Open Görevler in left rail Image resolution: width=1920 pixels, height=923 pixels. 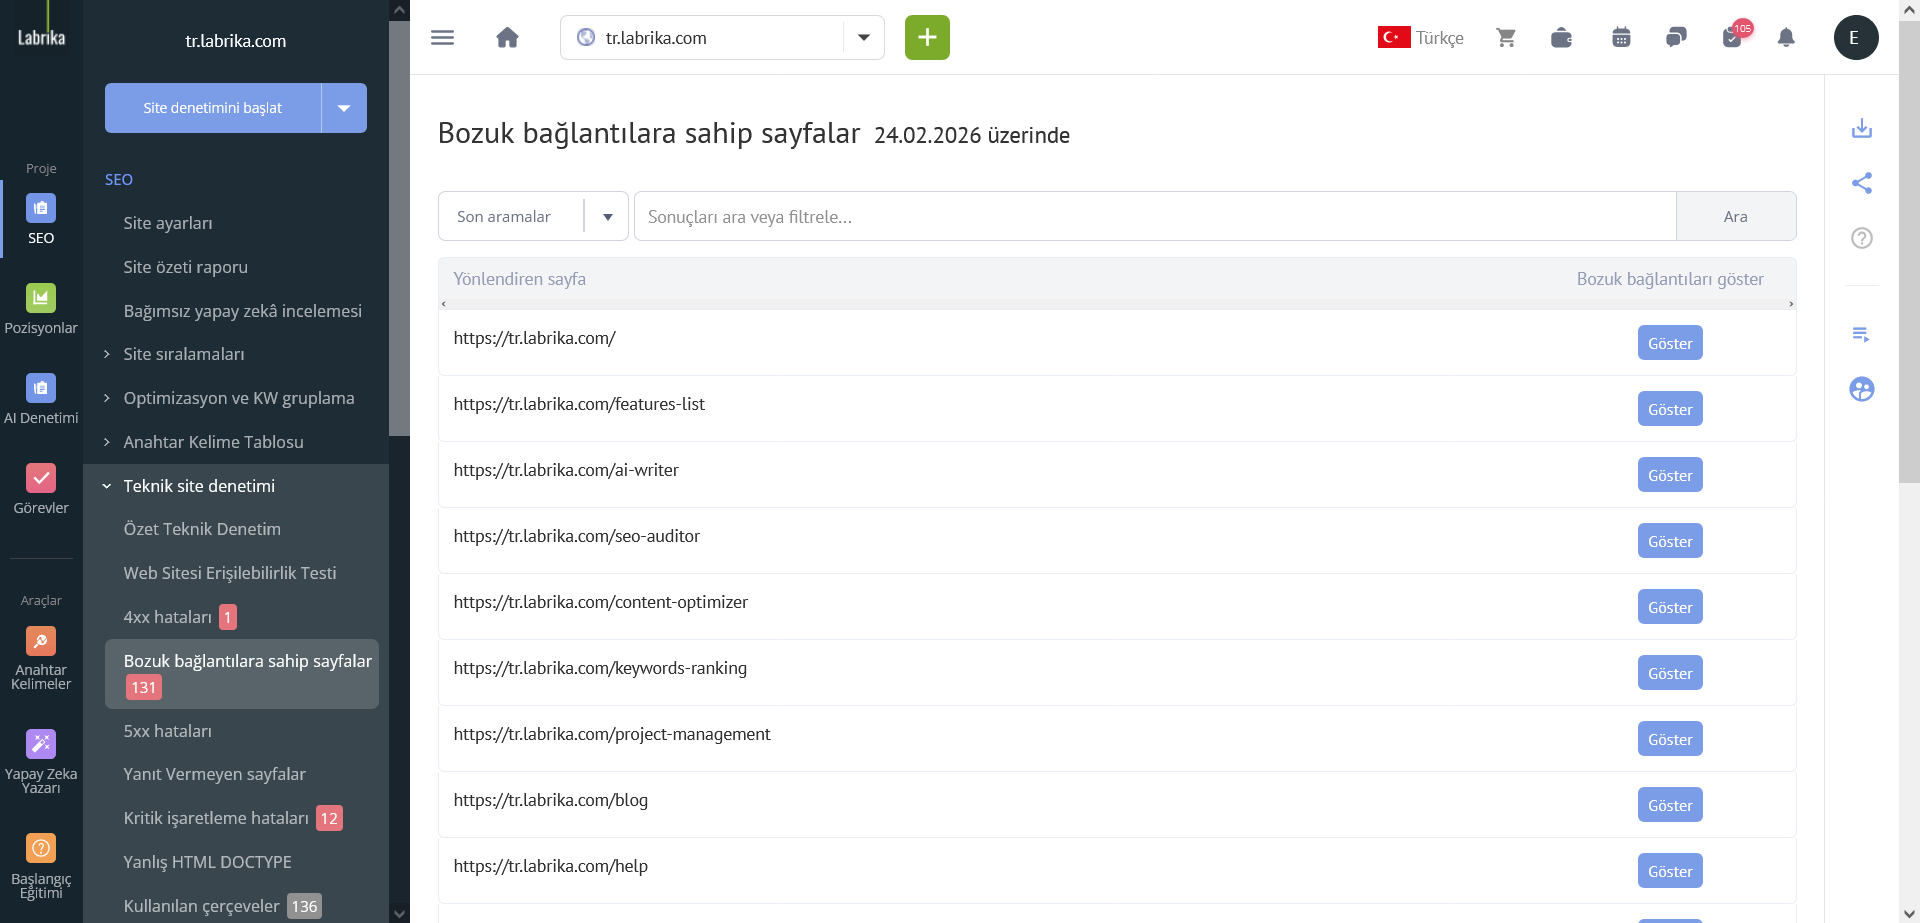tap(41, 489)
